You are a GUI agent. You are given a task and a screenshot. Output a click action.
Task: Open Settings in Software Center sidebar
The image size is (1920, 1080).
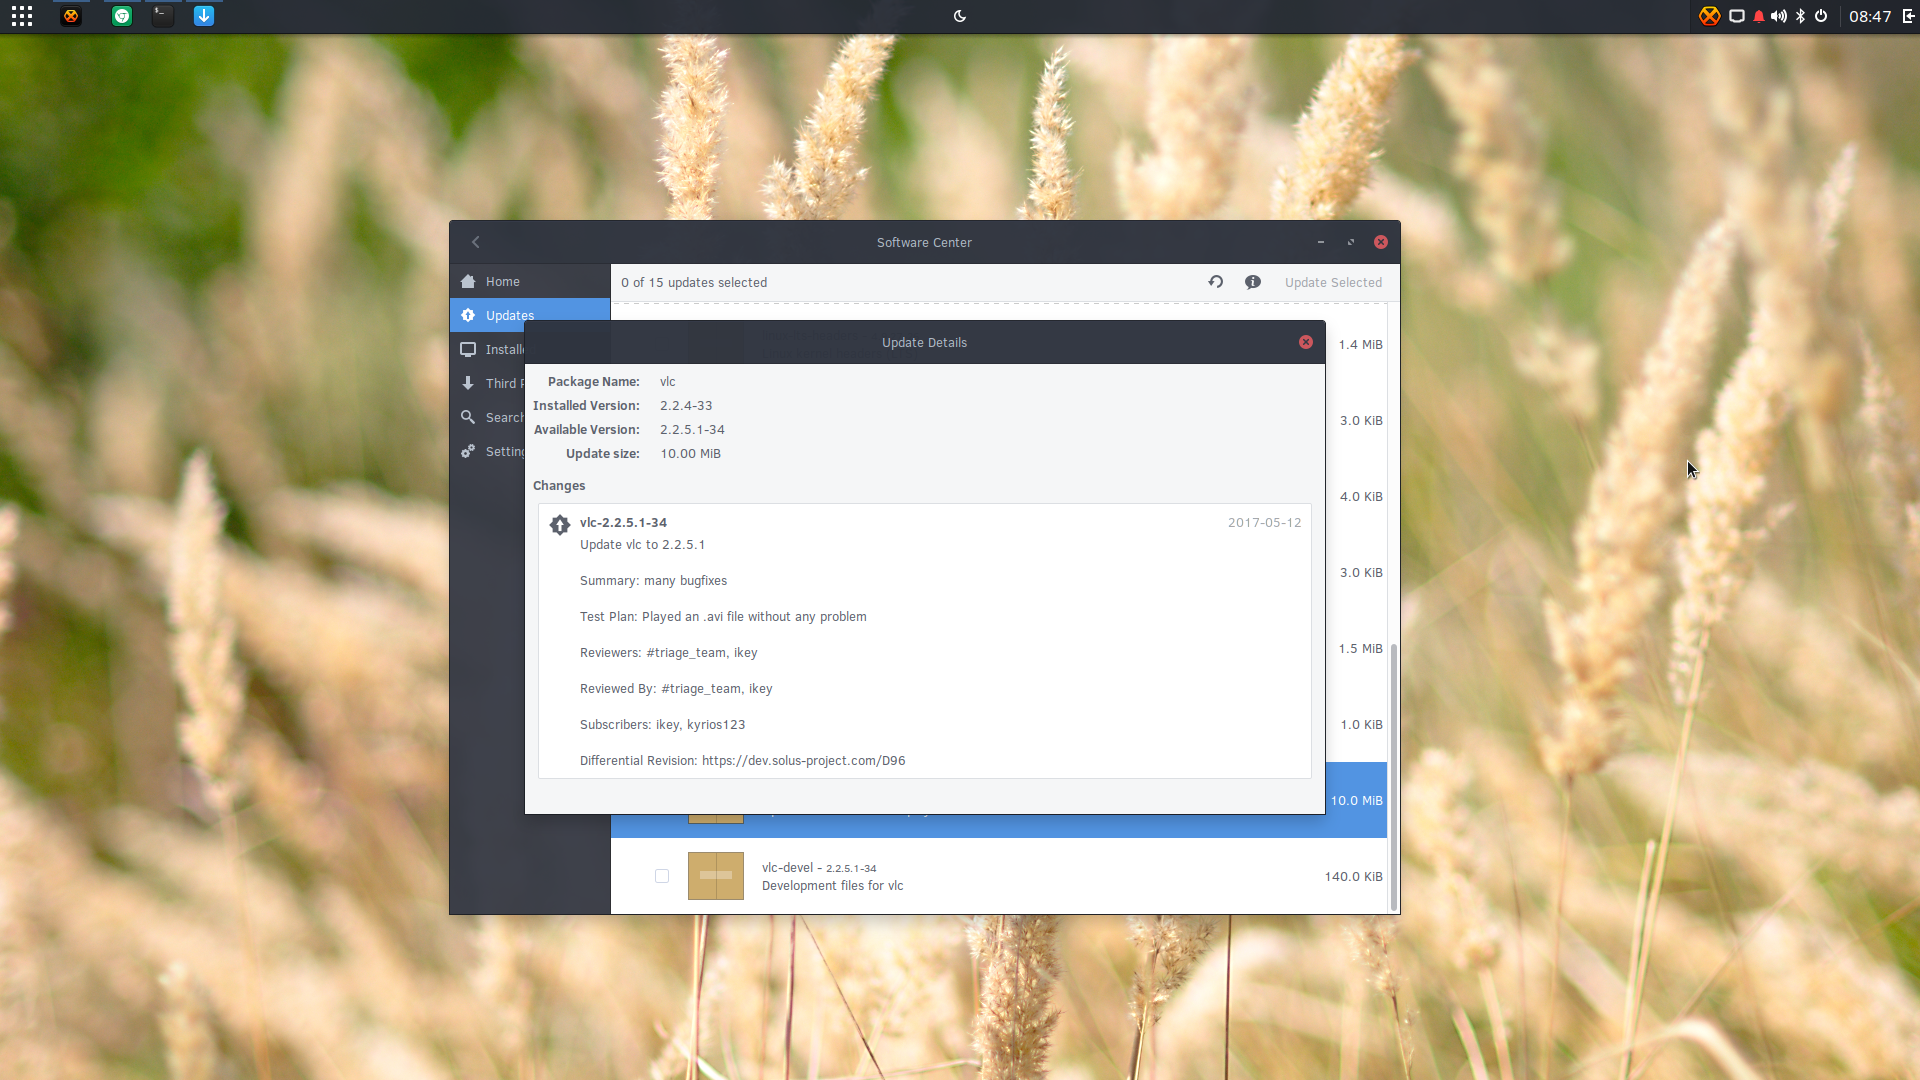tap(487, 451)
